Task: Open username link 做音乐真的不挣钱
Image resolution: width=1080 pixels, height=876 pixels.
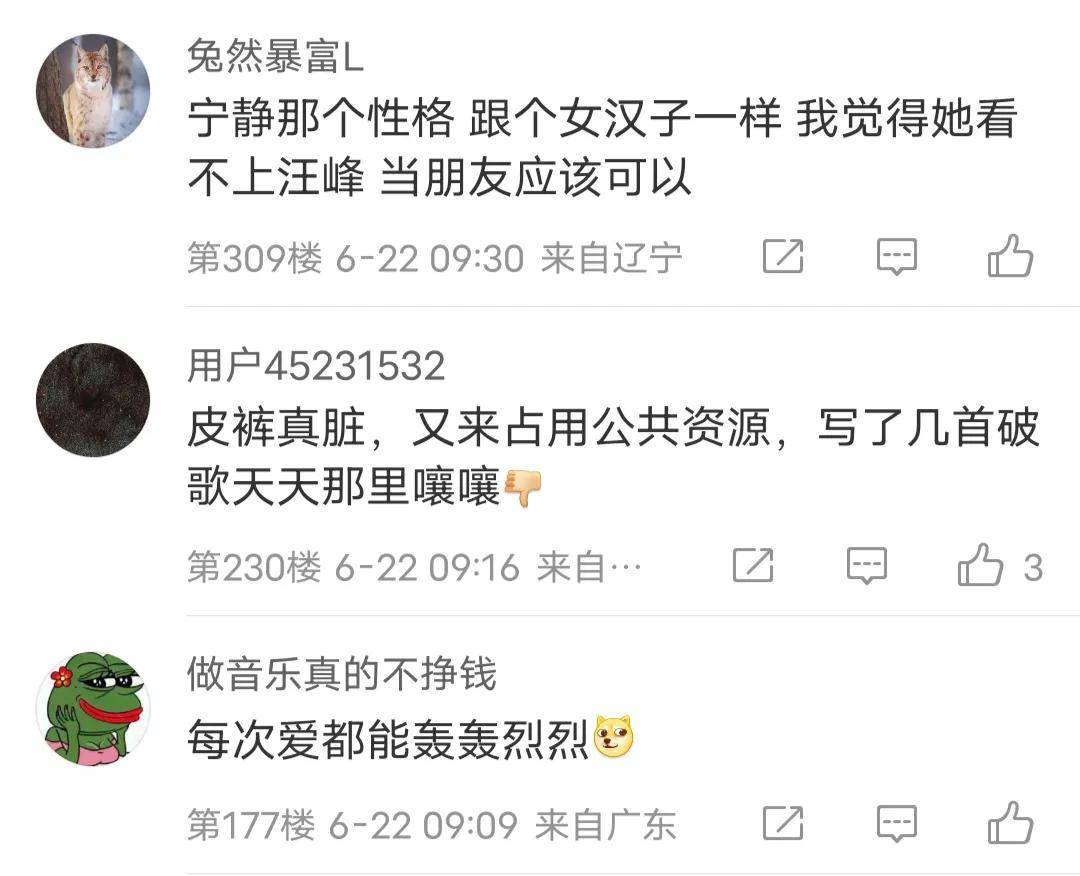Action: click(x=342, y=674)
